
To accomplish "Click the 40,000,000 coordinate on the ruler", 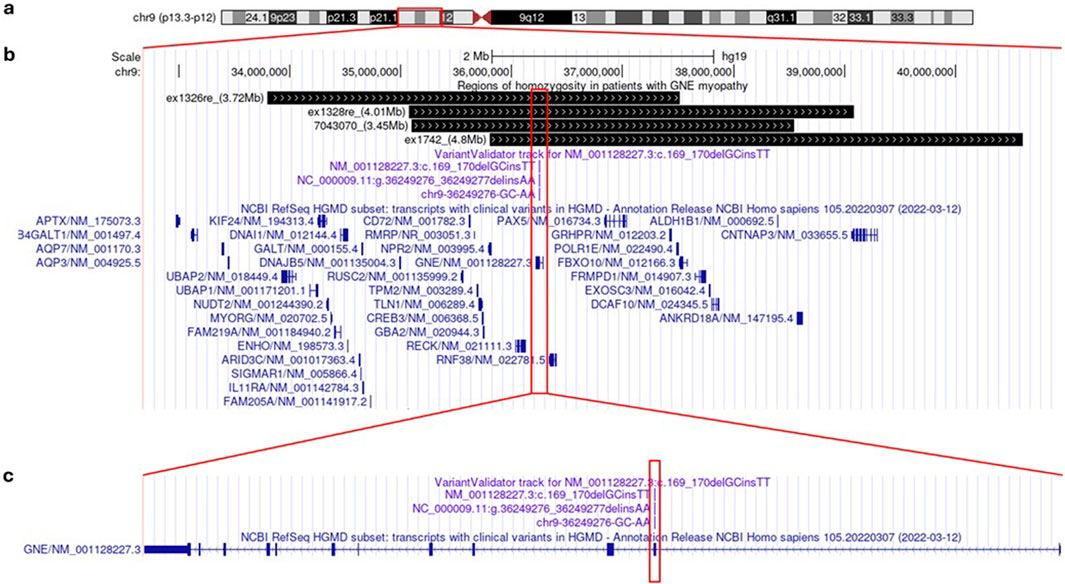I will 924,71.
